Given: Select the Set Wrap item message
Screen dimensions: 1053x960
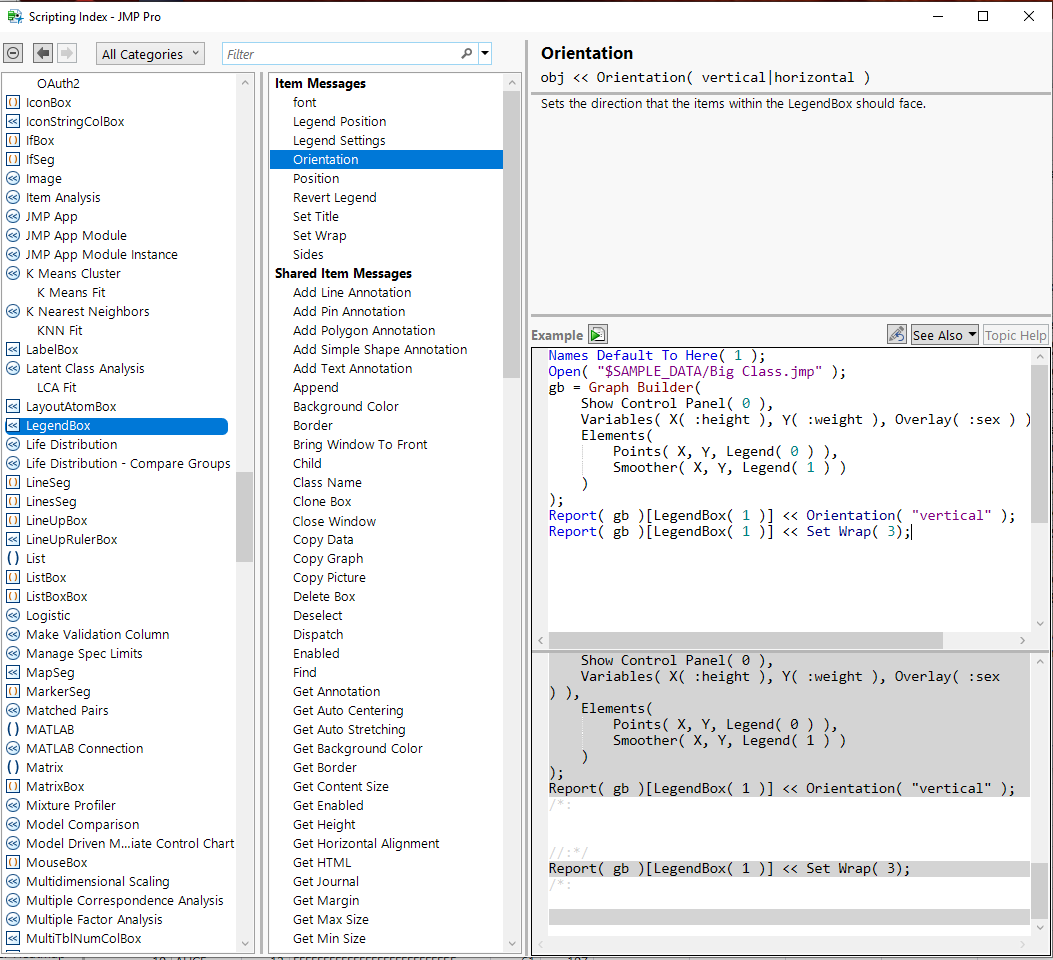Looking at the screenshot, I should (x=316, y=235).
